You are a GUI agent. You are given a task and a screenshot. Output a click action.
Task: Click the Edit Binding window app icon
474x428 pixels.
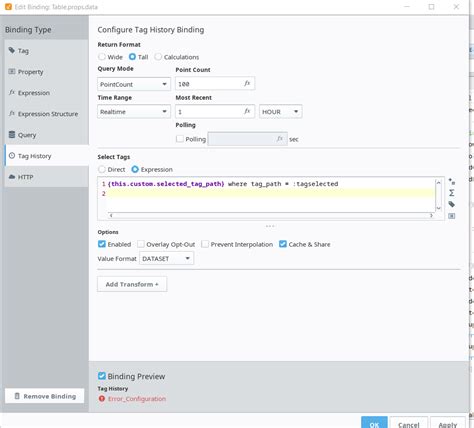[x=8, y=7]
